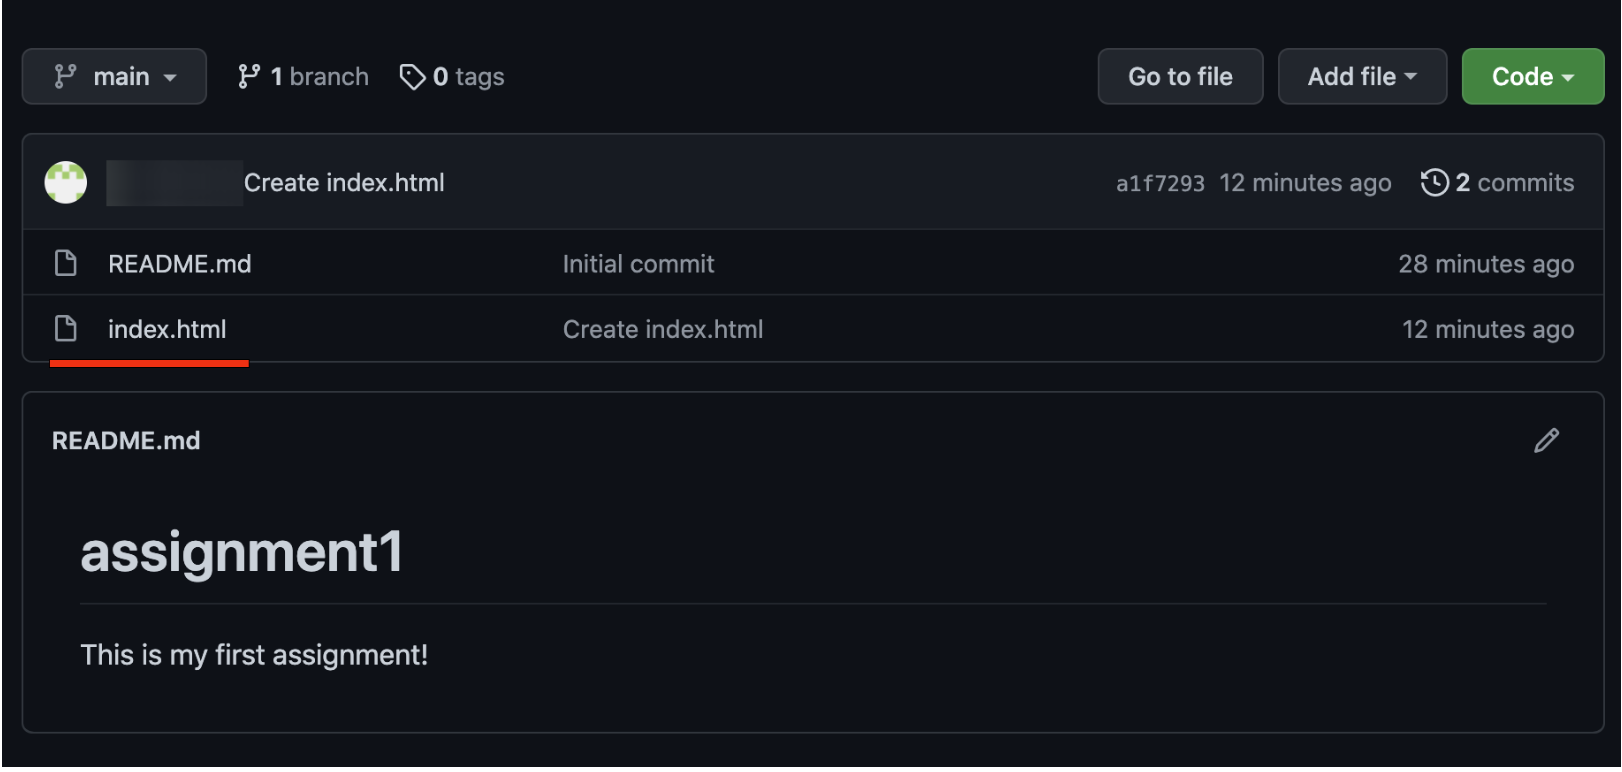Click the latest commit message Create index.html
1622x772 pixels.
pyautogui.click(x=344, y=183)
